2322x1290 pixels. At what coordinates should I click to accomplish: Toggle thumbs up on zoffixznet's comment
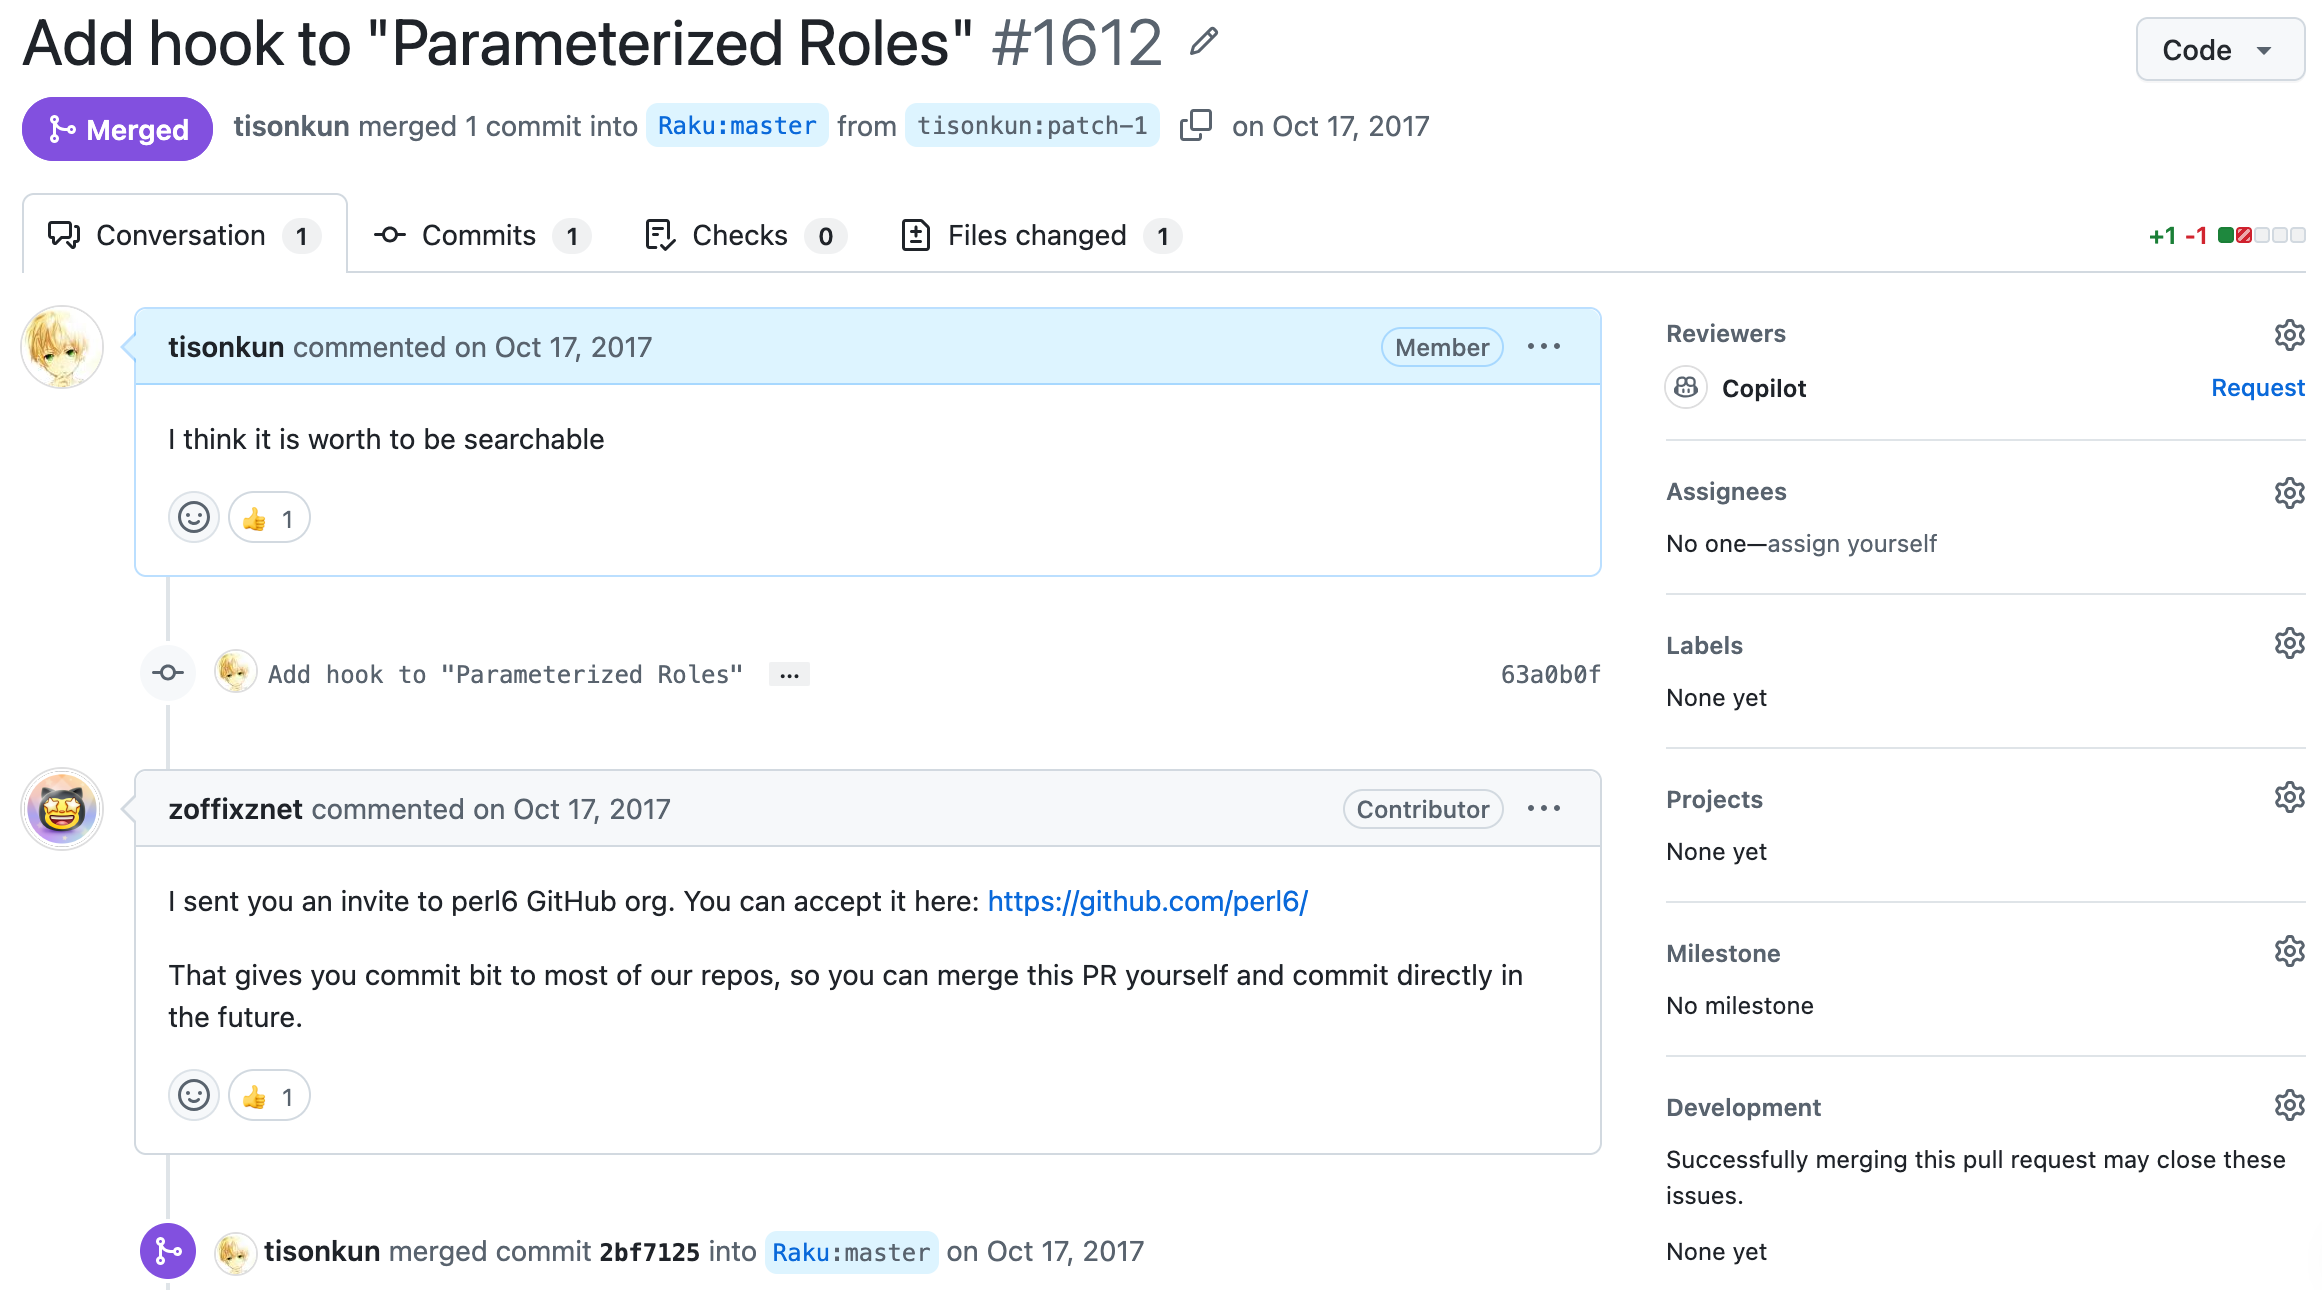coord(269,1096)
